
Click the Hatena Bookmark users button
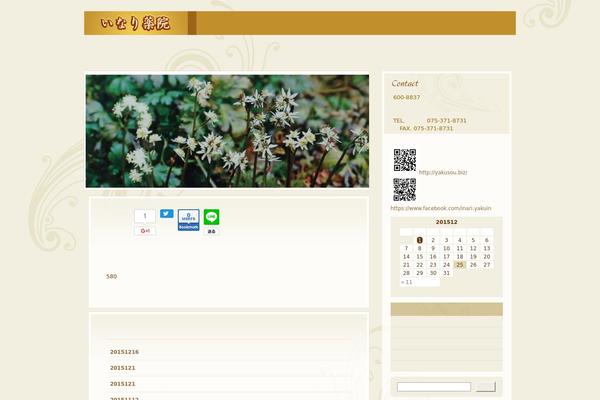point(188,220)
